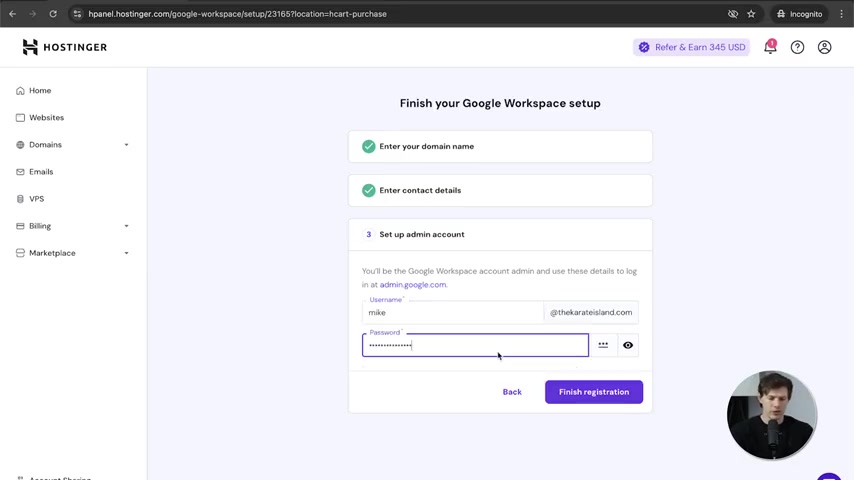Click the Home house icon
Viewport: 854px width, 480px height.
(x=20, y=90)
